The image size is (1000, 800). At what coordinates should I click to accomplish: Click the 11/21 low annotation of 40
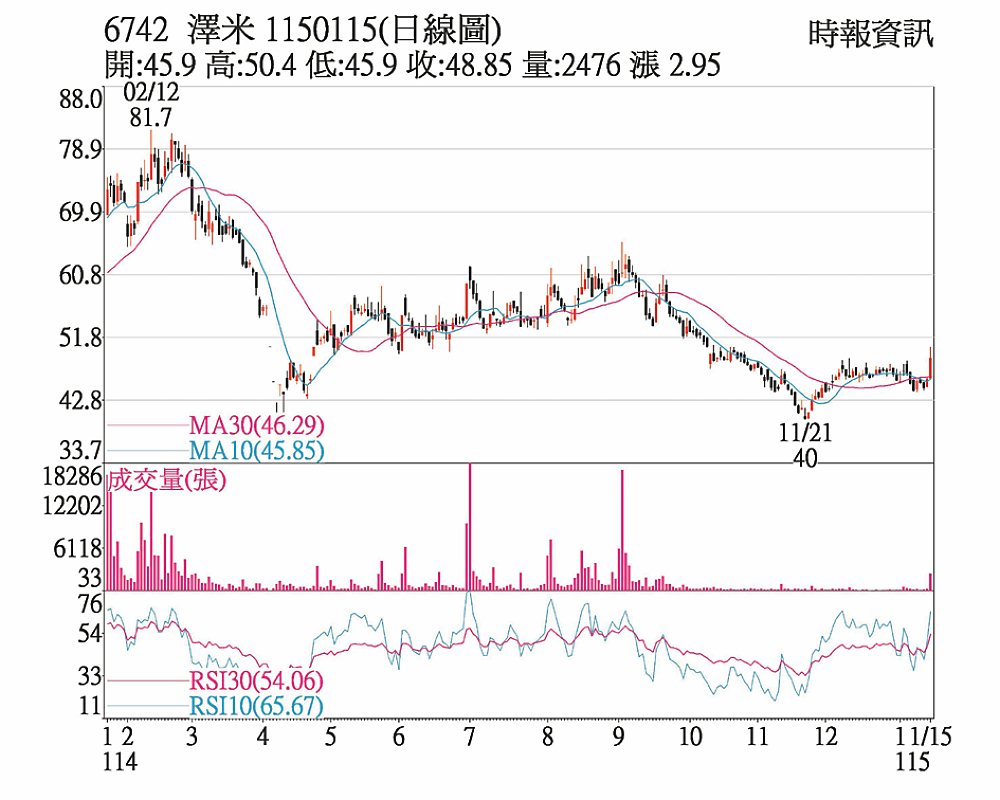coord(806,447)
